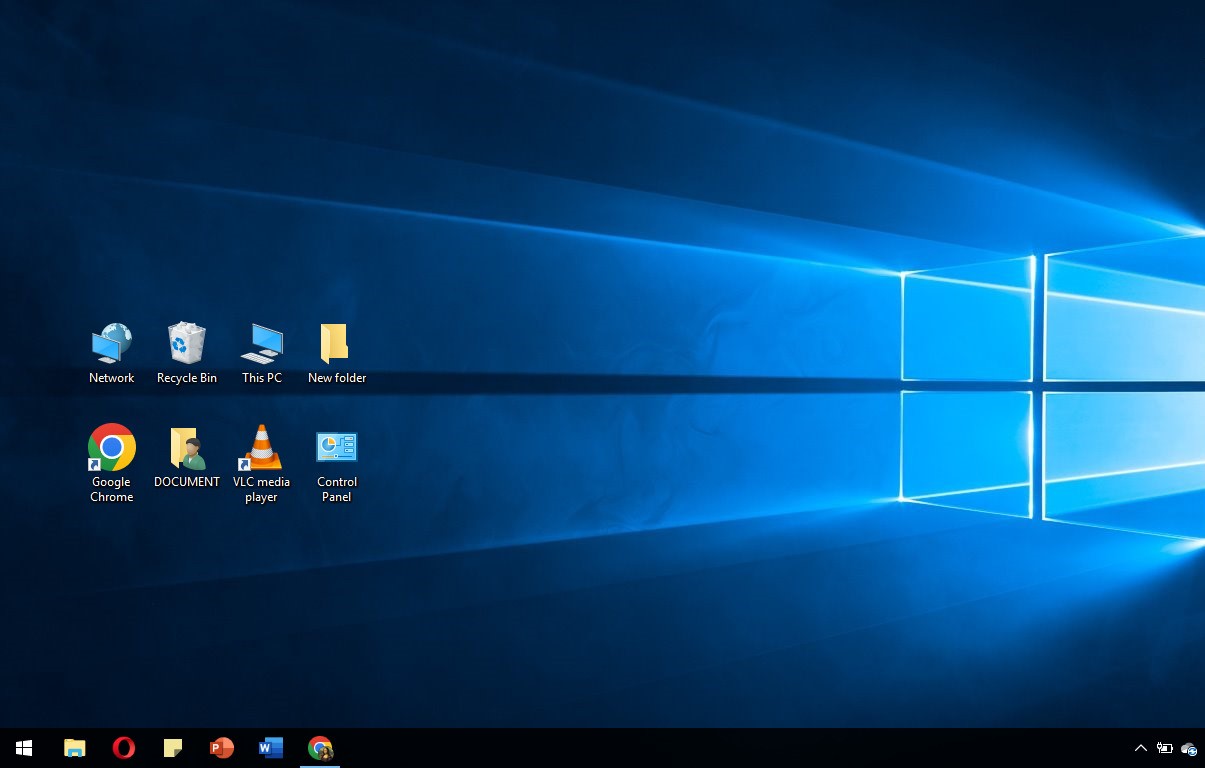Show hidden system tray icons

pyautogui.click(x=1140, y=748)
